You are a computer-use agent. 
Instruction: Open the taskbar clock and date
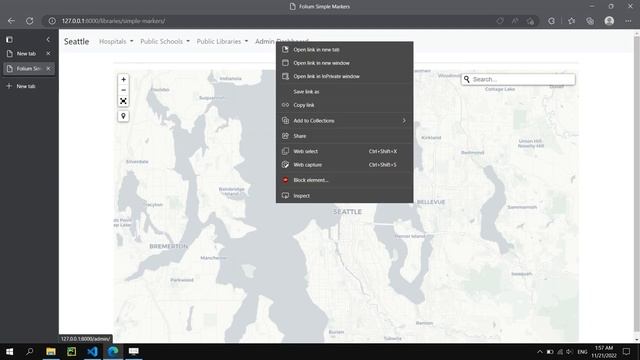point(604,352)
